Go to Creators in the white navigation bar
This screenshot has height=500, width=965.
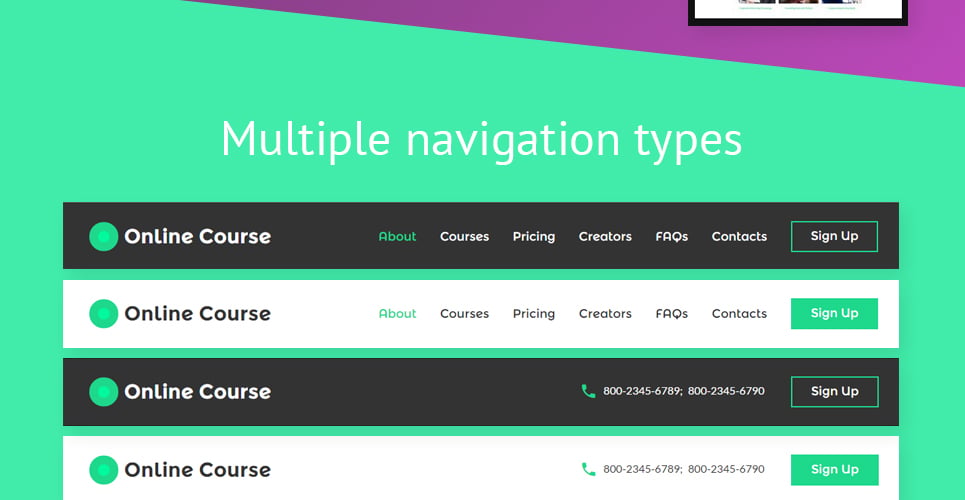(605, 313)
